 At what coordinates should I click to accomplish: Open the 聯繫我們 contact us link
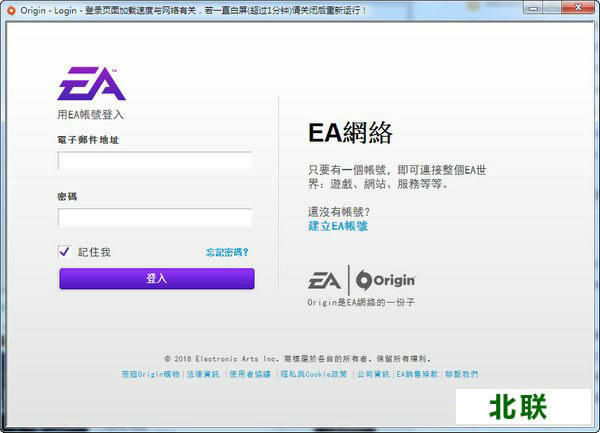tap(461, 374)
